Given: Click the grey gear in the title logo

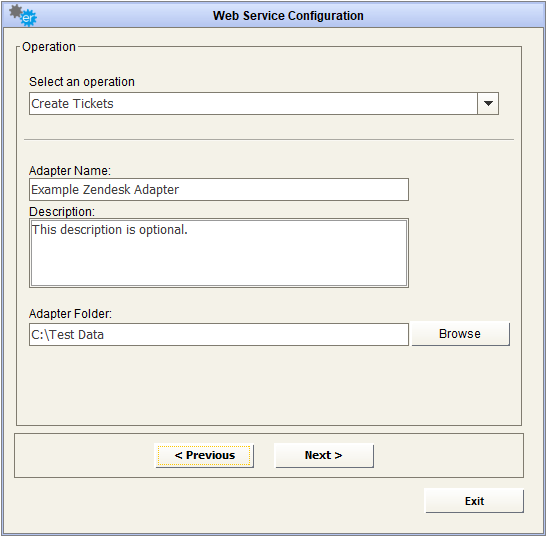Looking at the screenshot, I should pyautogui.click(x=15, y=11).
